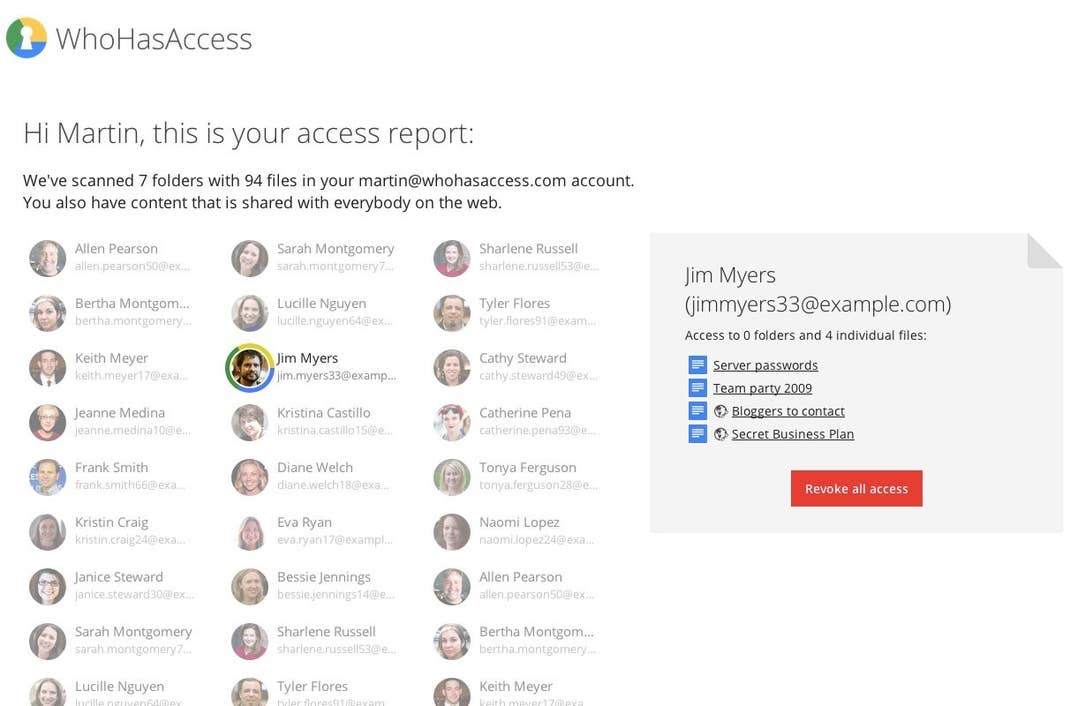
Task: Open the Bloggers to contact link
Action: click(788, 411)
